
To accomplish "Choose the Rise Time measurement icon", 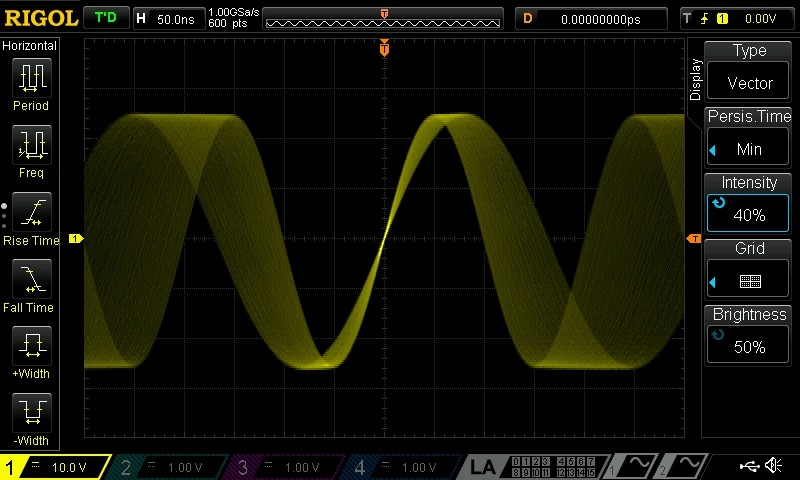I will pos(30,213).
